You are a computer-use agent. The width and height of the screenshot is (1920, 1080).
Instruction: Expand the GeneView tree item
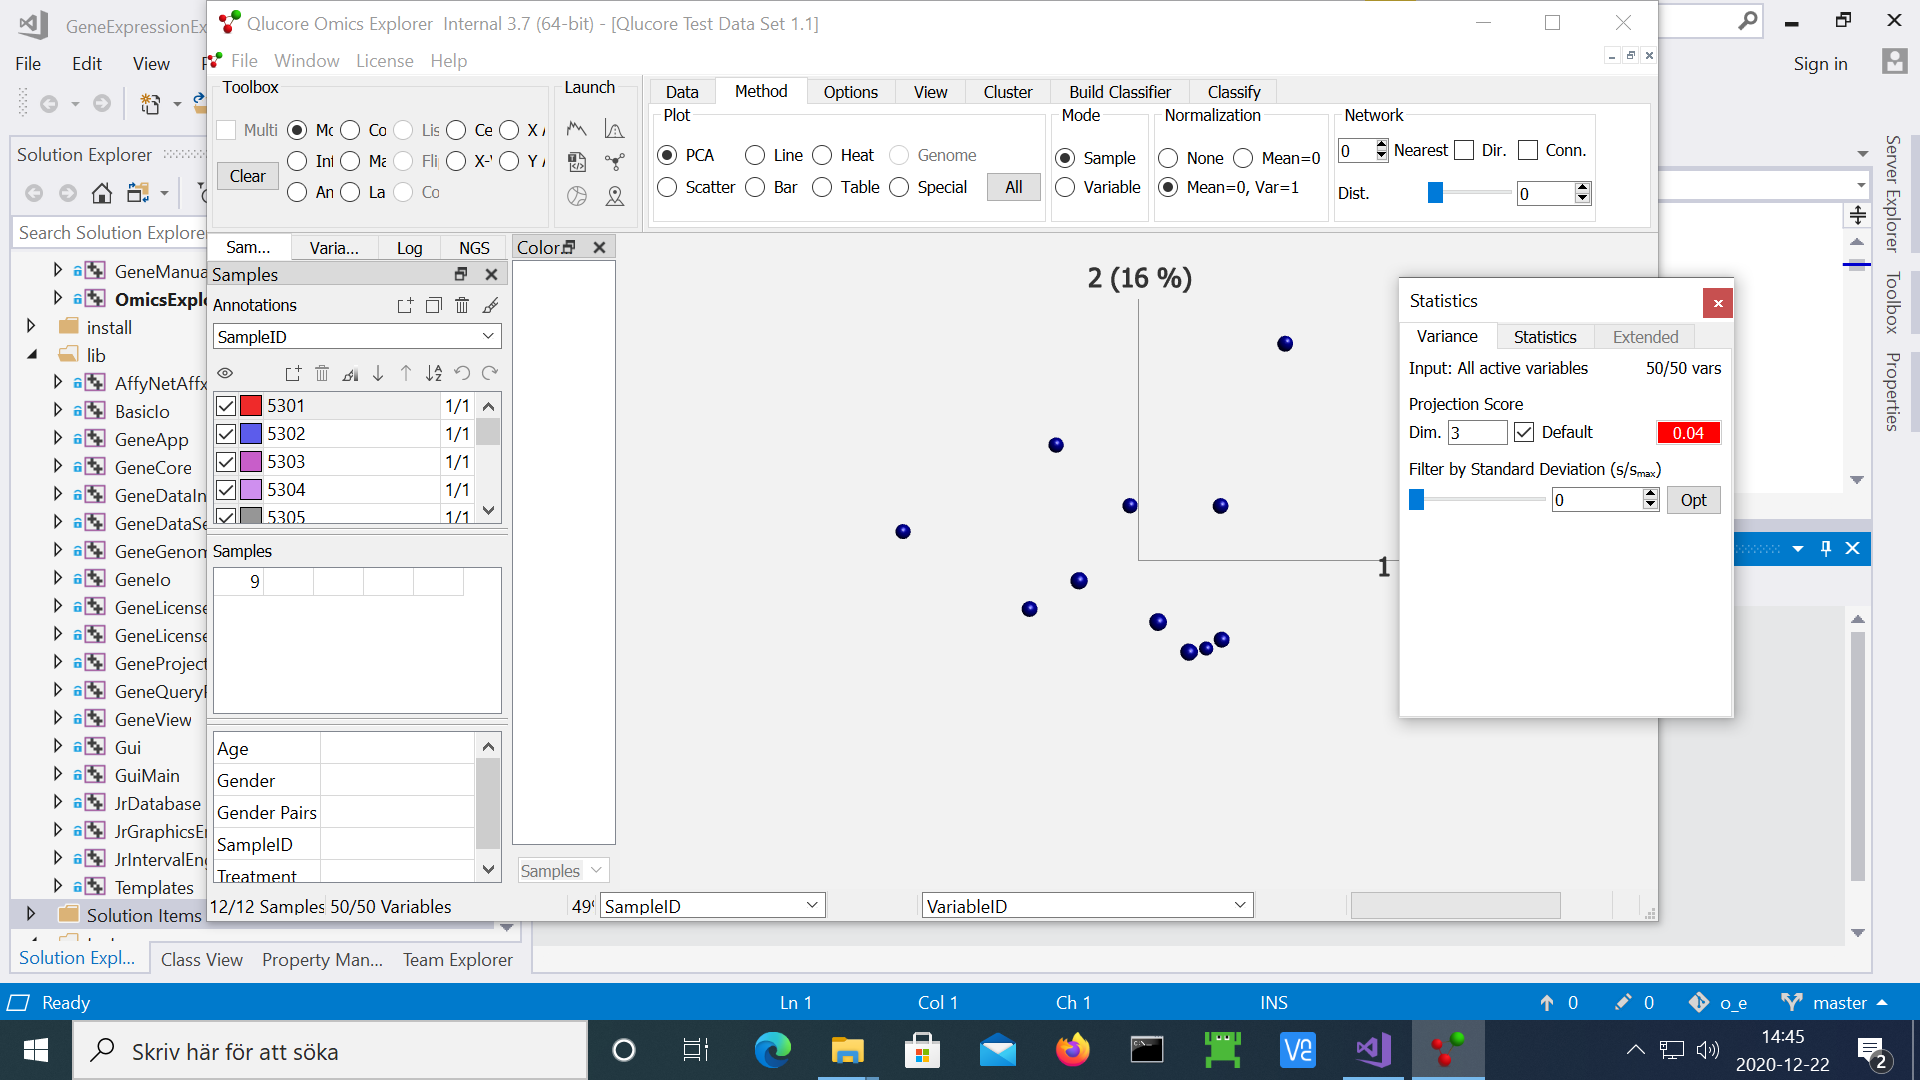(57, 719)
